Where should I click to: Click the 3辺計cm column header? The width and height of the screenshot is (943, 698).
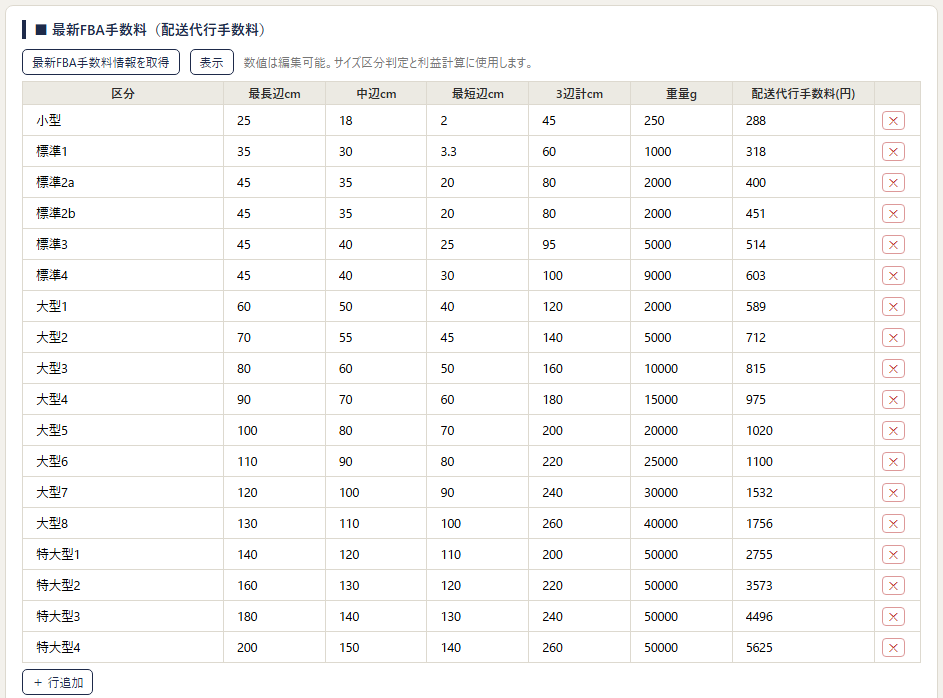coord(579,94)
